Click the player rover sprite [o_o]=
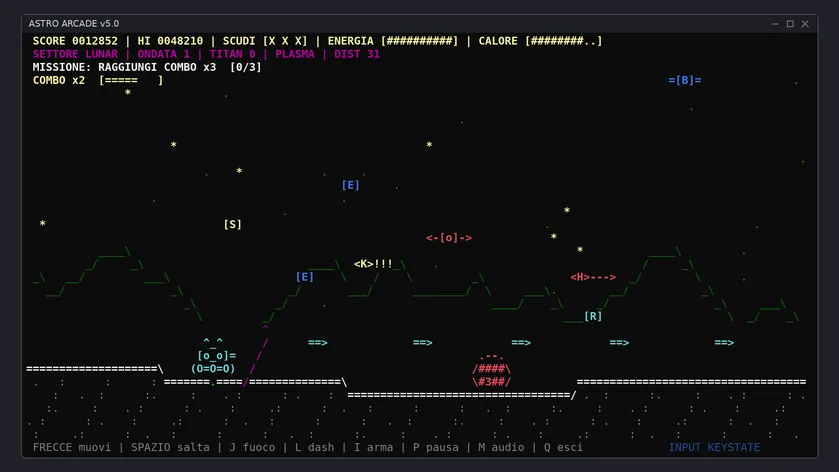The width and height of the screenshot is (839, 472). pyautogui.click(x=213, y=355)
